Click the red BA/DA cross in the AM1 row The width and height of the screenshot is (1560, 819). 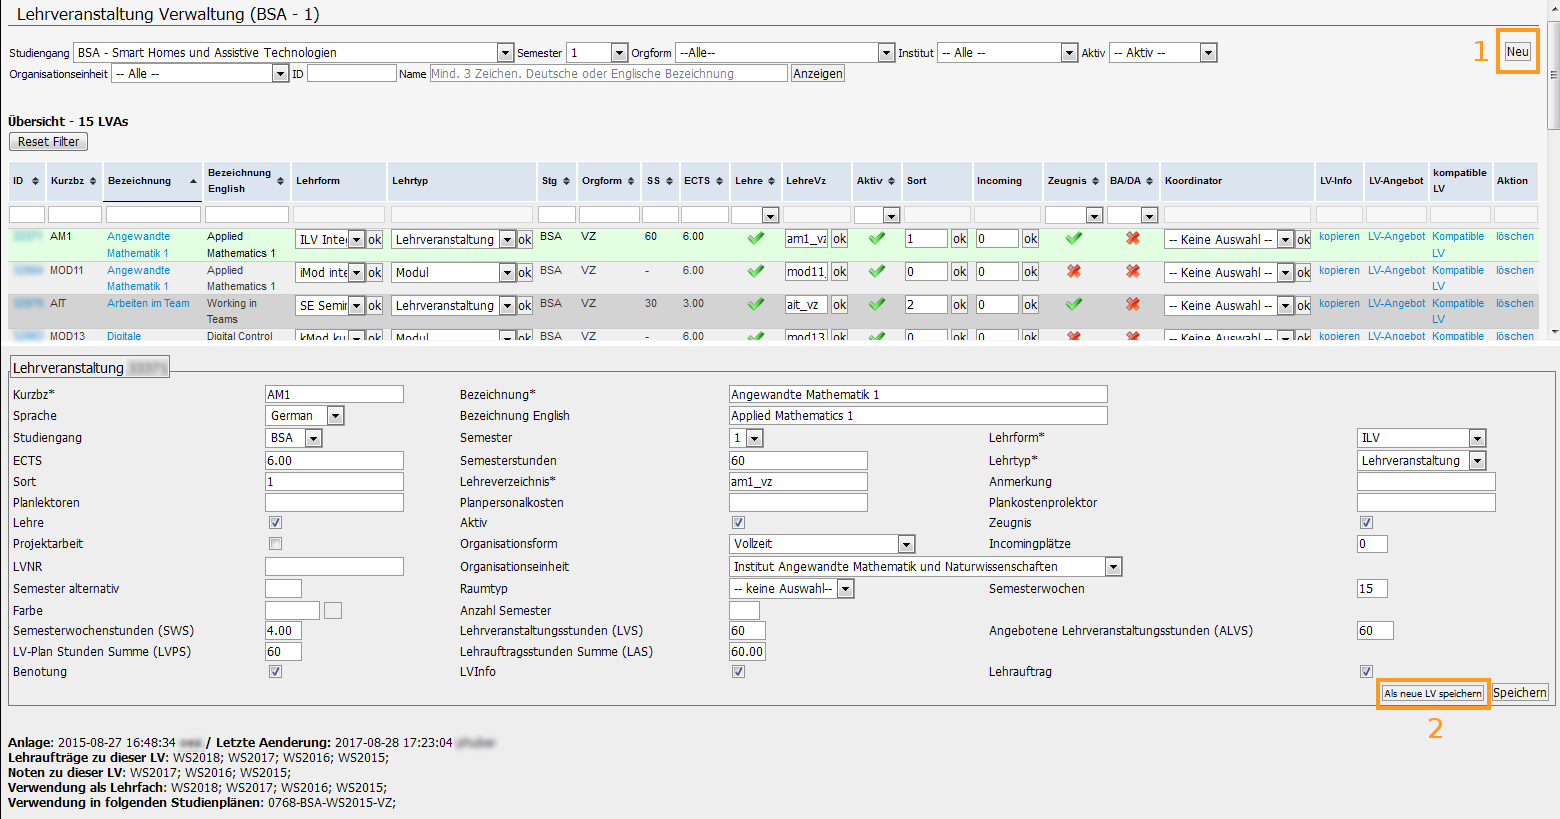(1132, 238)
